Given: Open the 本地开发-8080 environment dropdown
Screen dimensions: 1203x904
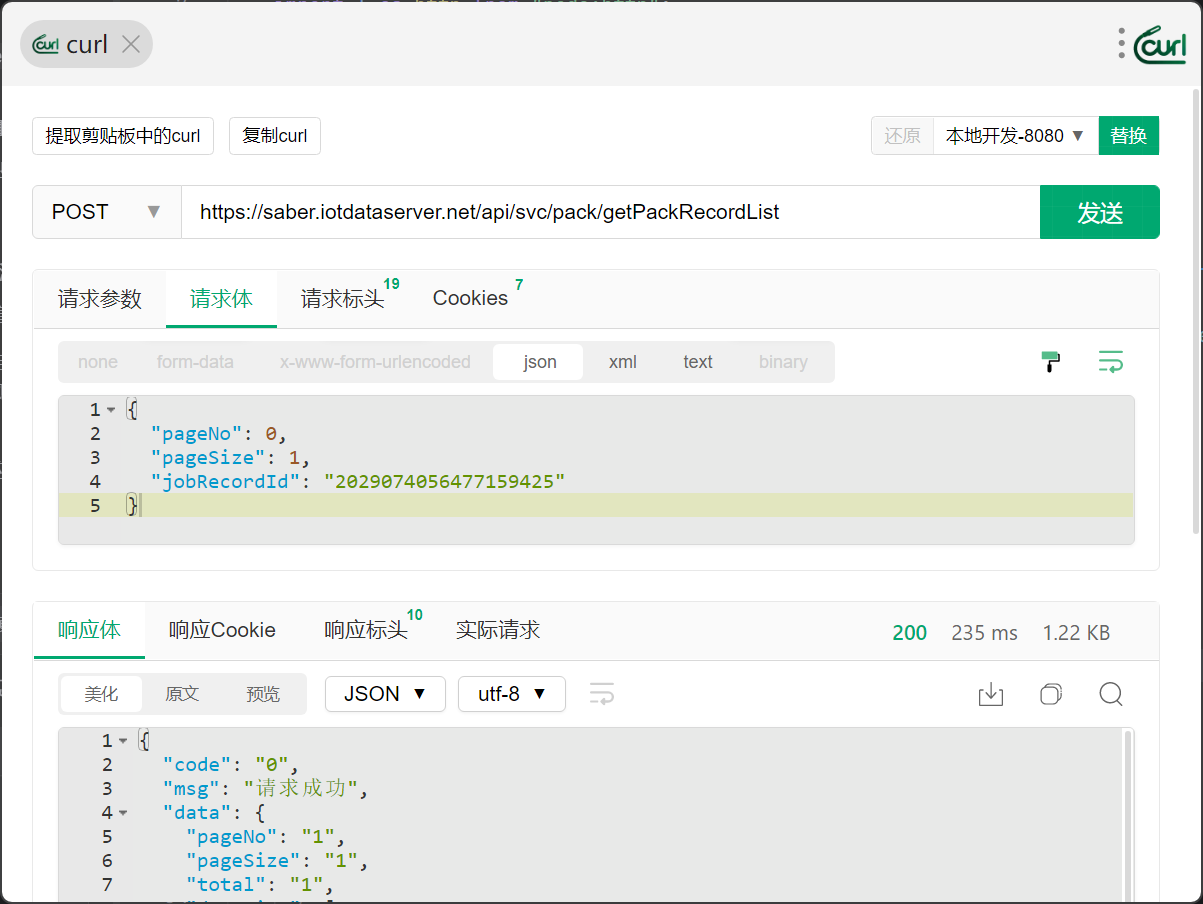Looking at the screenshot, I should (1014, 136).
